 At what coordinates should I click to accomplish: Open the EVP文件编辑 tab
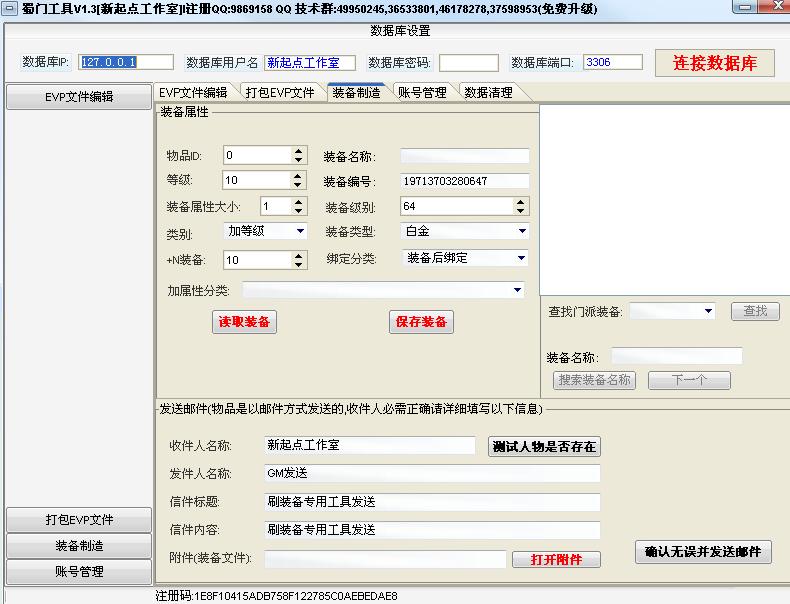click(x=194, y=93)
